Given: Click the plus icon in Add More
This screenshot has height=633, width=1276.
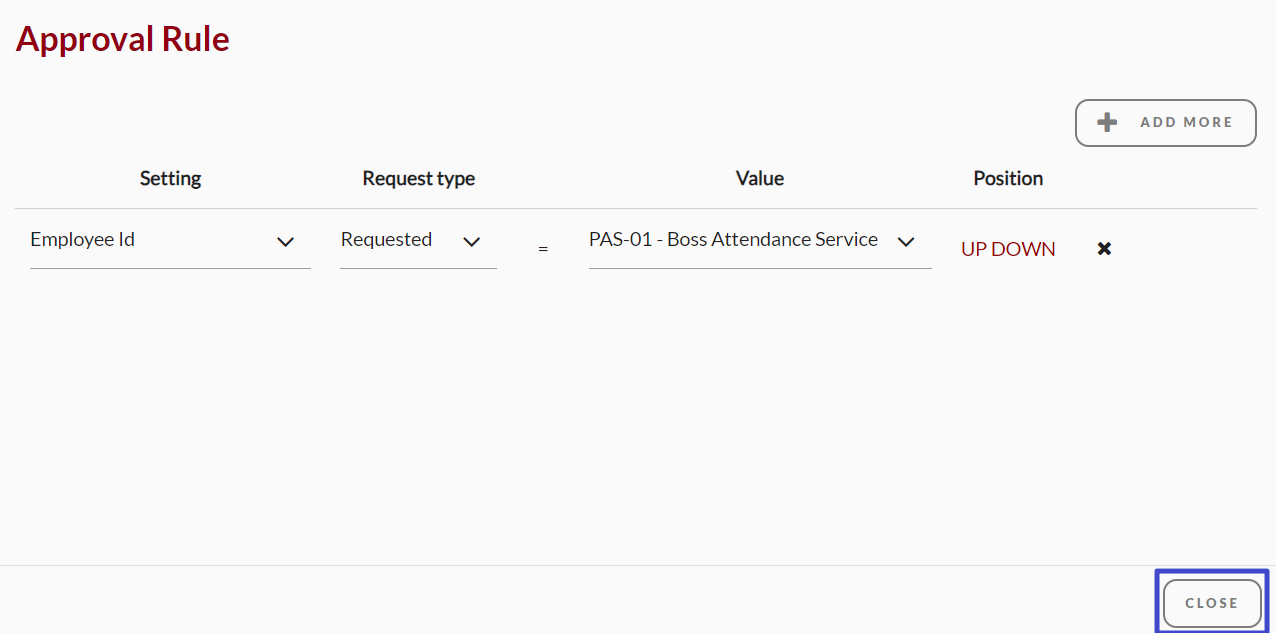Looking at the screenshot, I should point(1107,122).
